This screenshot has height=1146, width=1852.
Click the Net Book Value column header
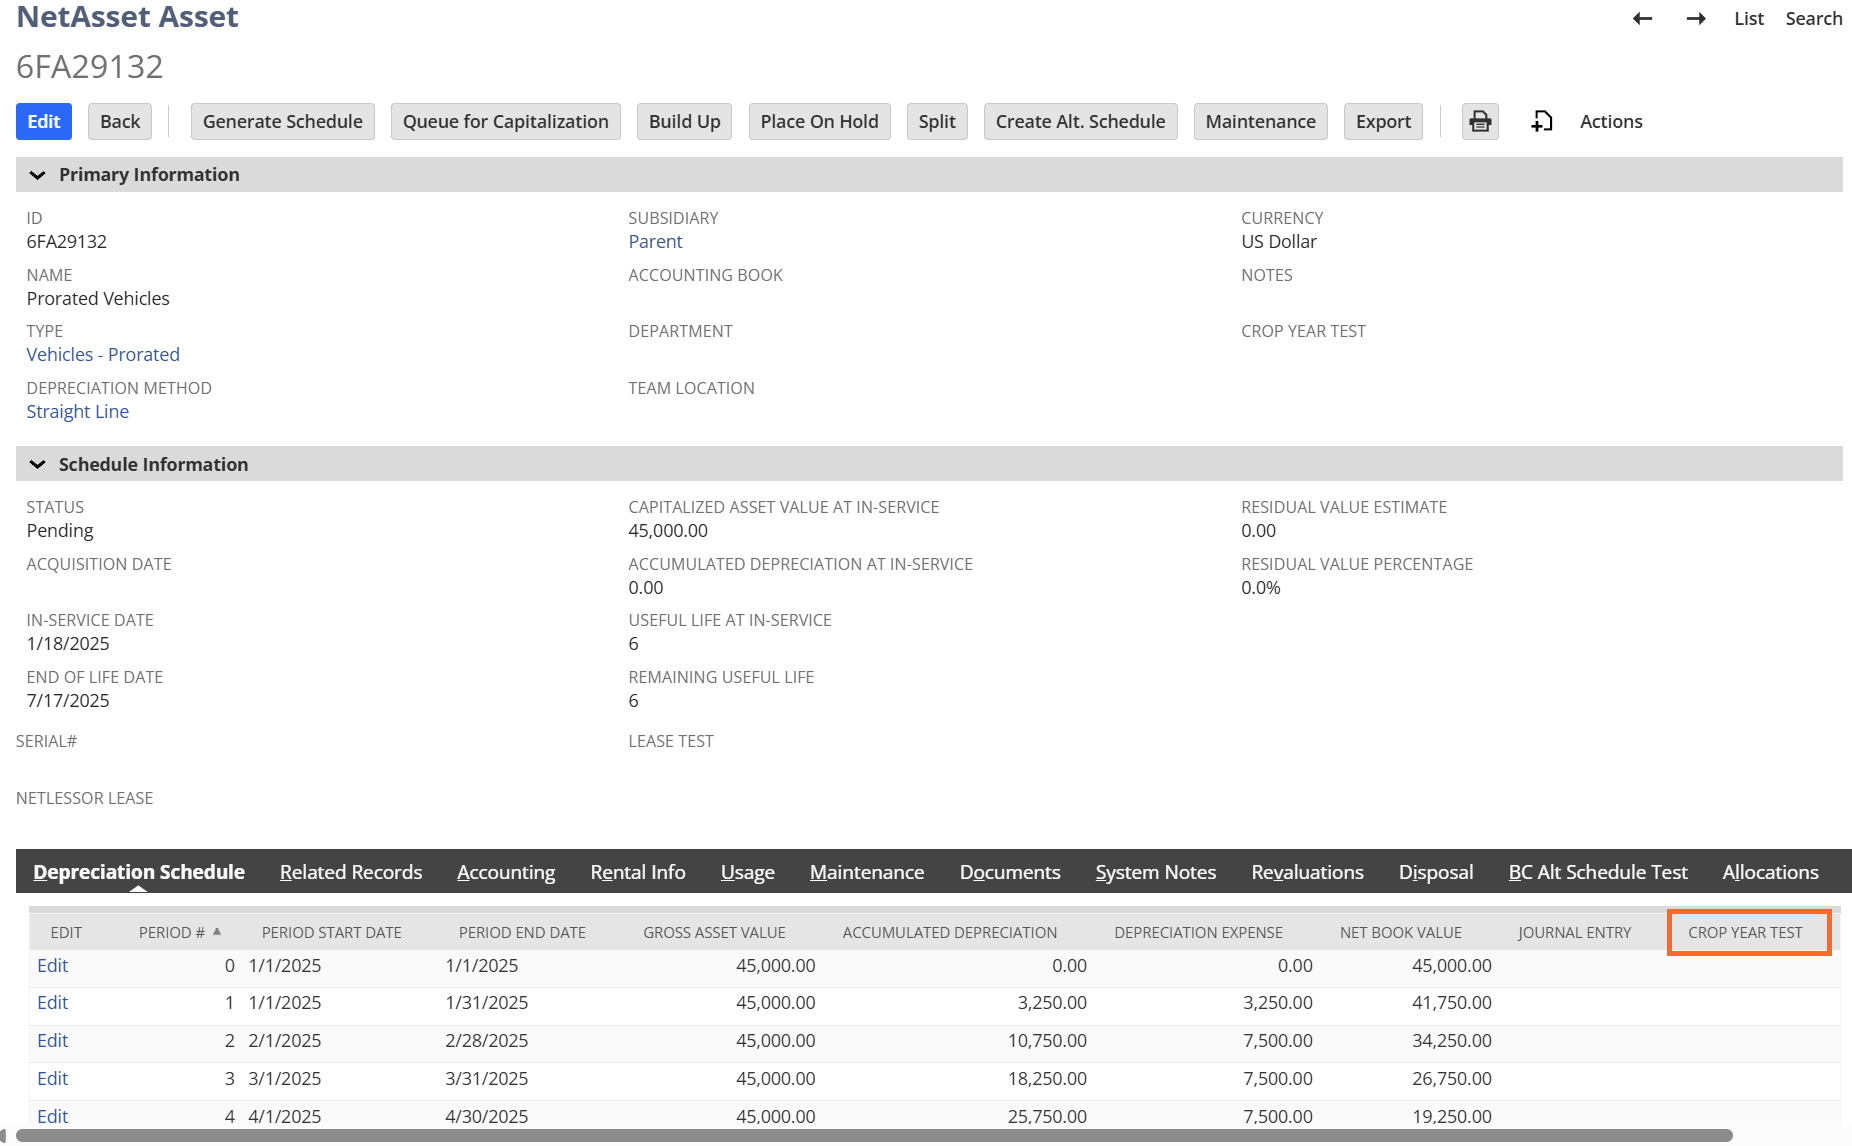point(1401,933)
